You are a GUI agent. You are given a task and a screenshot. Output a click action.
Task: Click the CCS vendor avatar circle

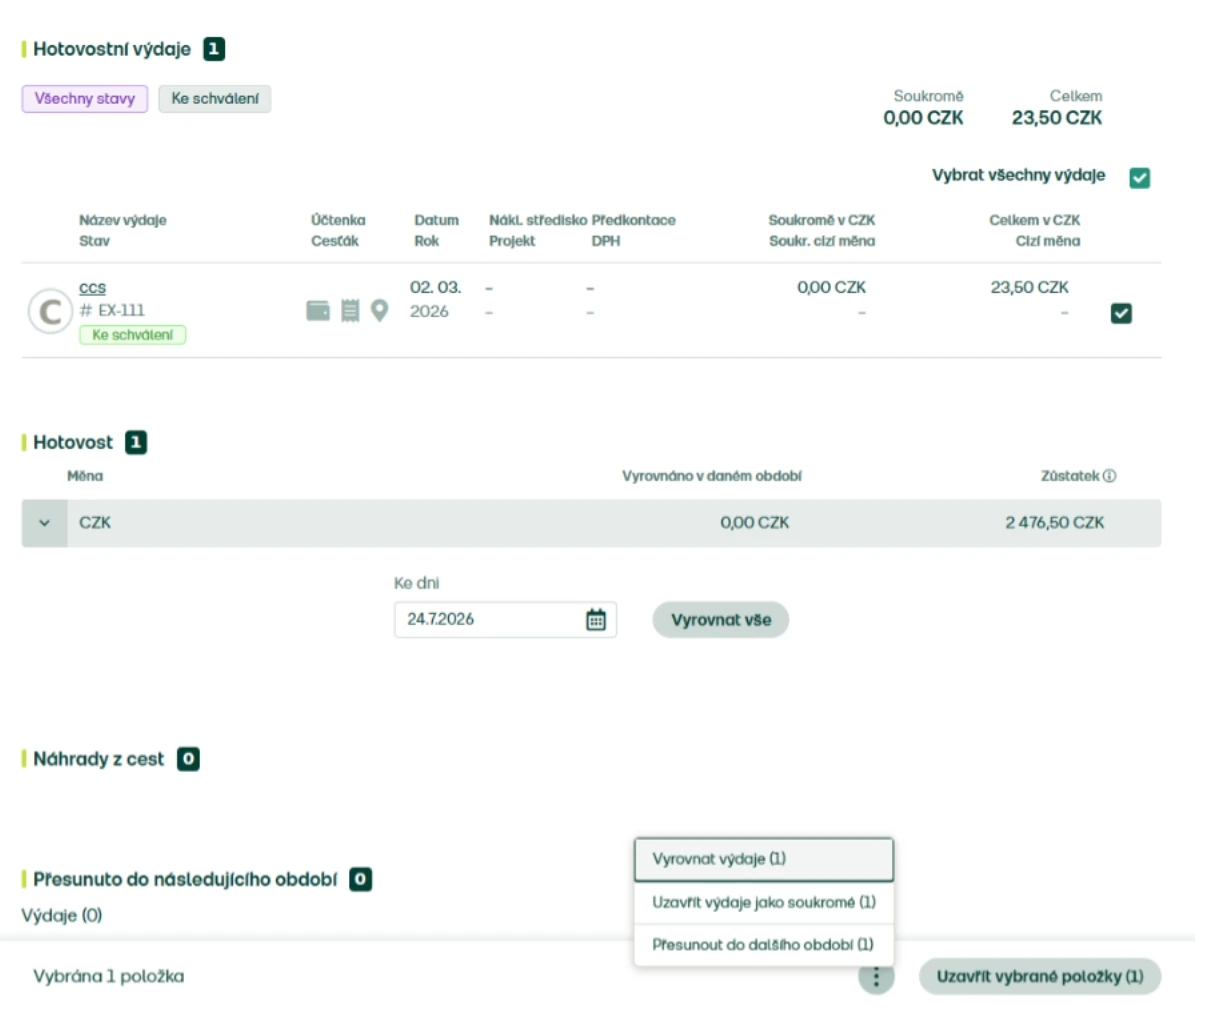pyautogui.click(x=49, y=312)
